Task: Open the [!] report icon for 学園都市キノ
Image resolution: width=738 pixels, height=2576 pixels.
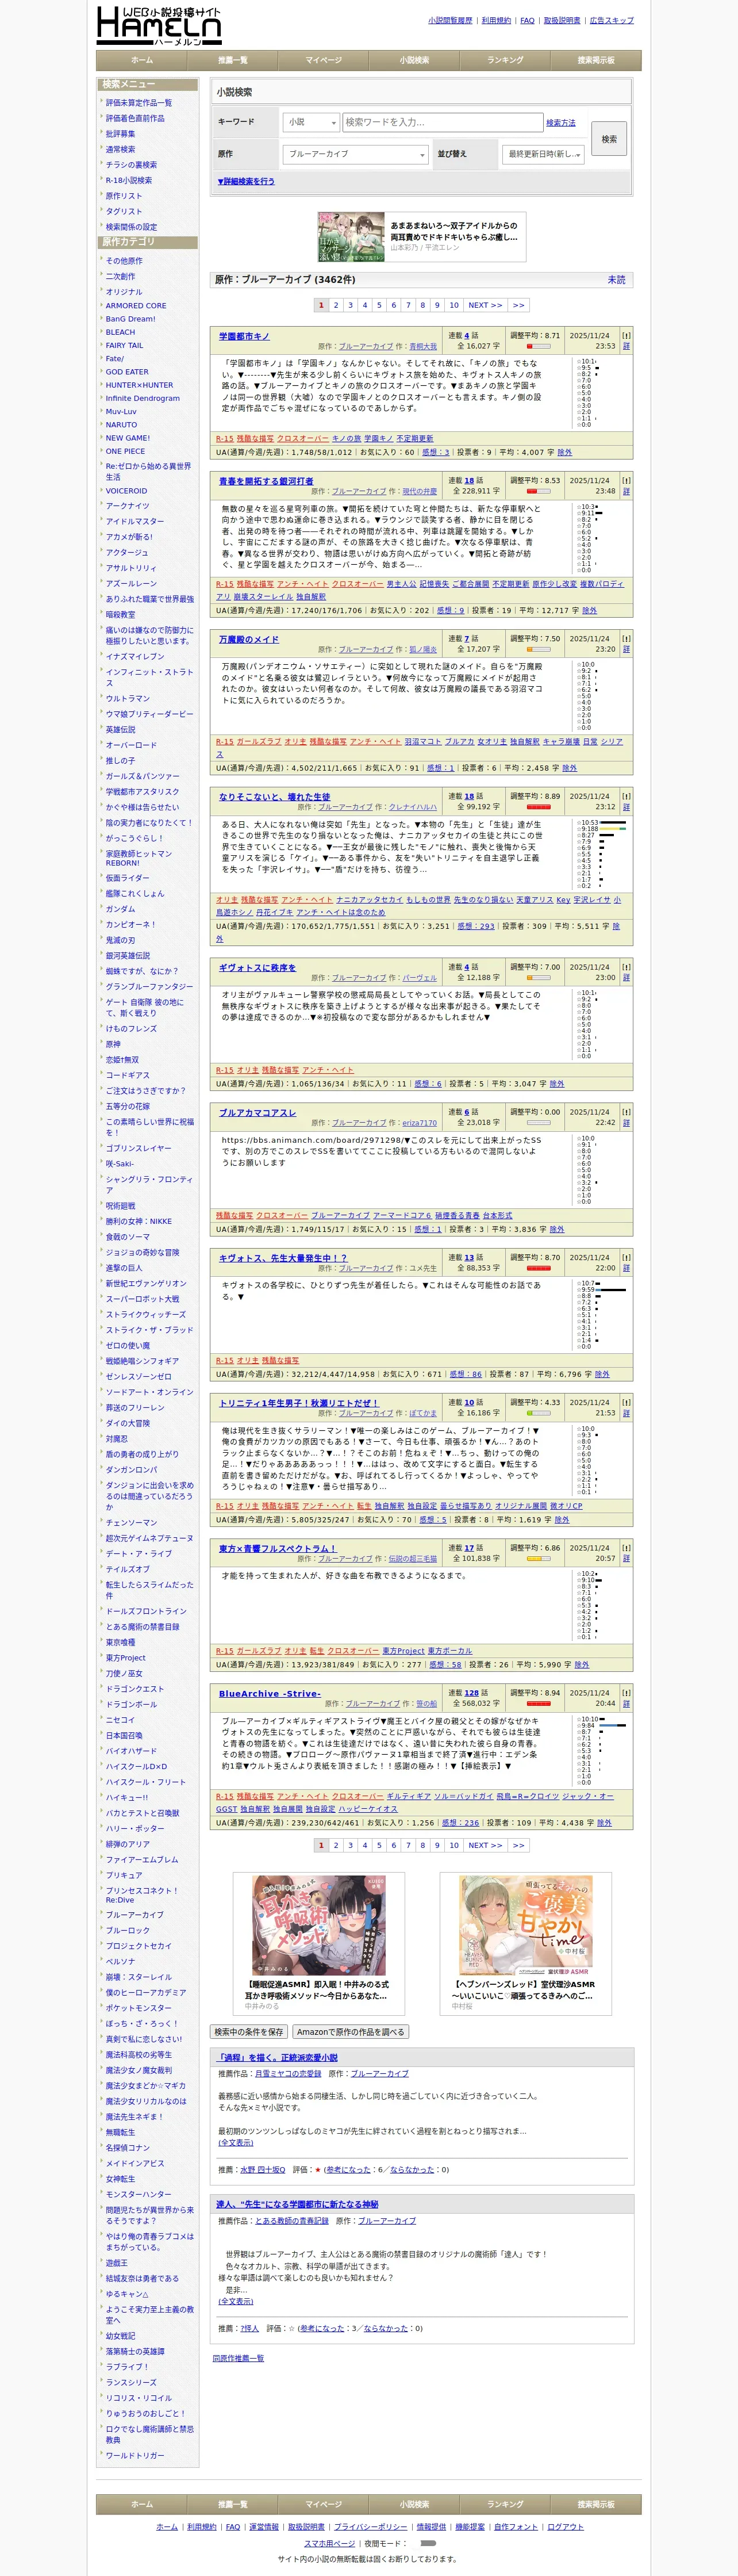Action: coord(626,336)
